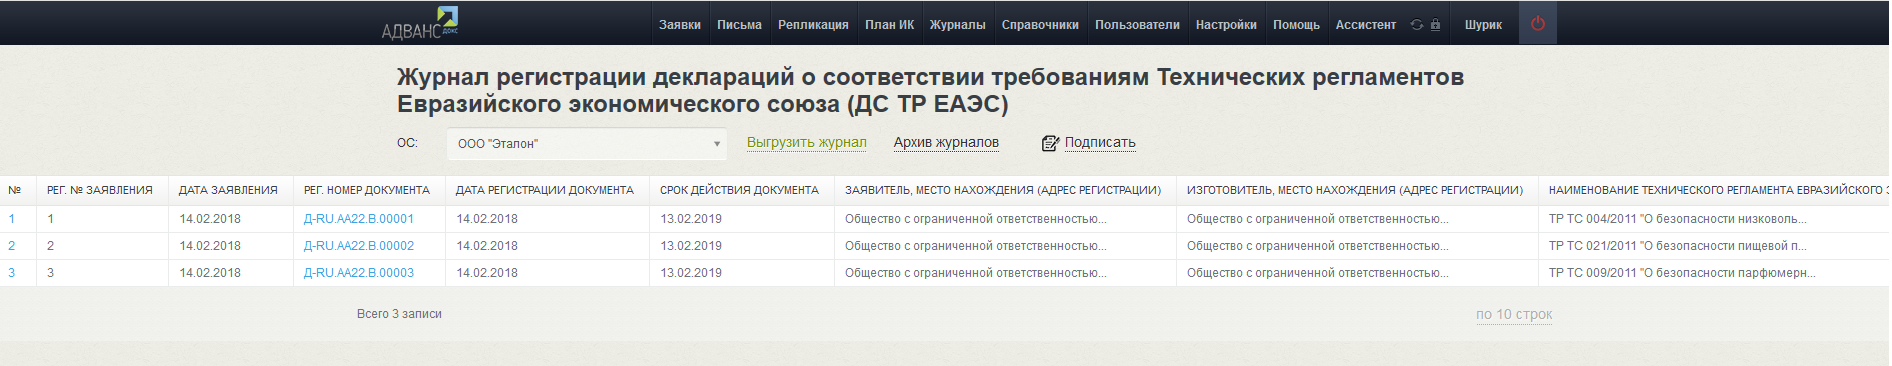Click the Всего 3 записи text

(x=399, y=314)
